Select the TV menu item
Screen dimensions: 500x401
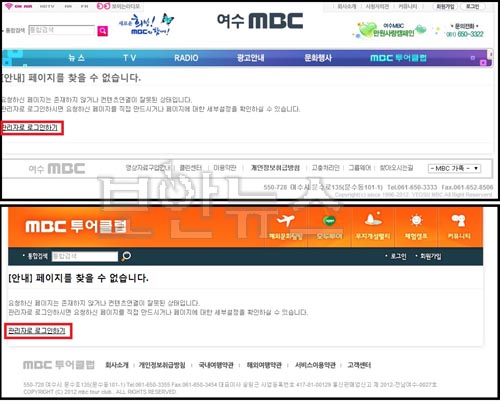pyautogui.click(x=130, y=58)
